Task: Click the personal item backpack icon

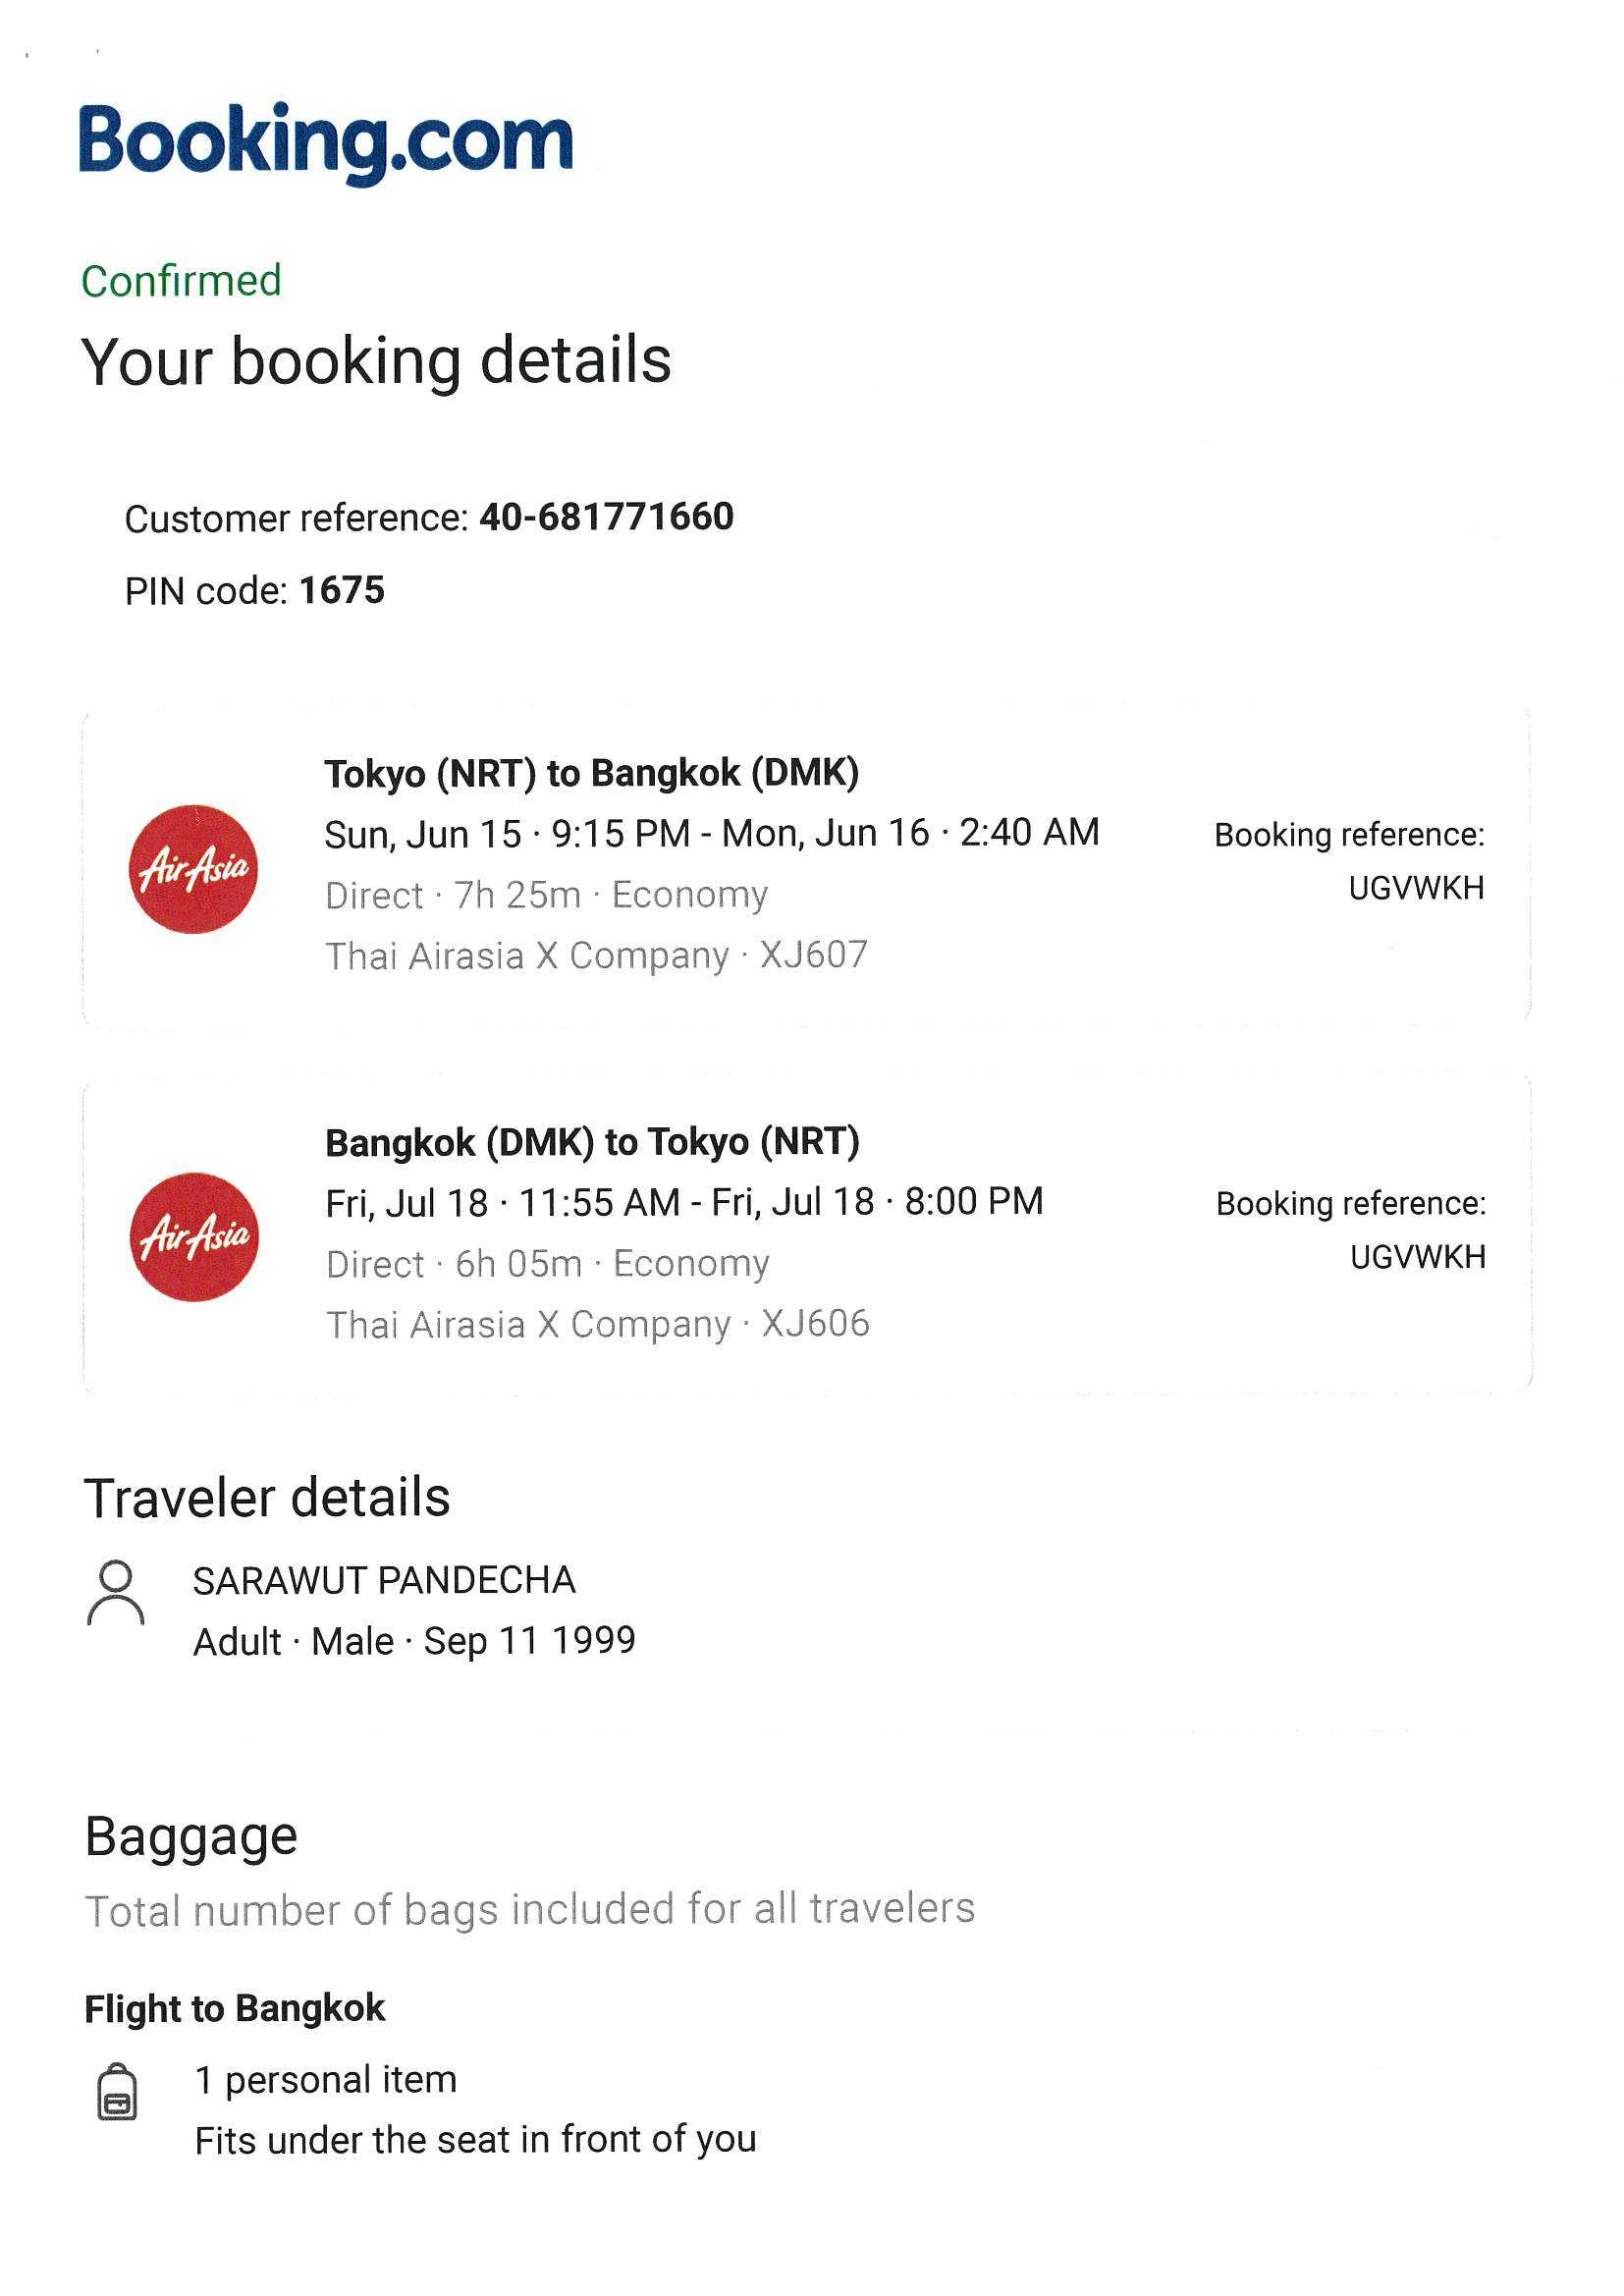Action: click(x=117, y=2090)
